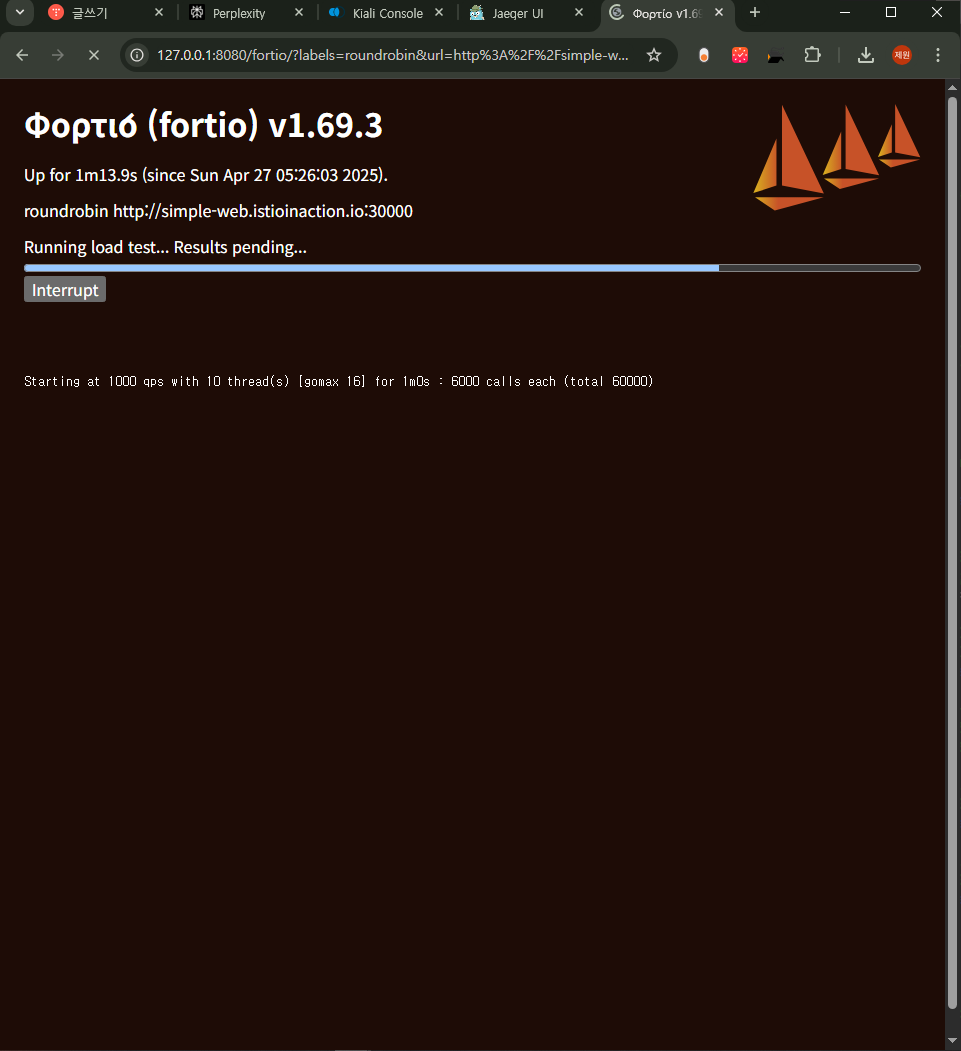Switch to the Kiali Console tab

click(387, 13)
